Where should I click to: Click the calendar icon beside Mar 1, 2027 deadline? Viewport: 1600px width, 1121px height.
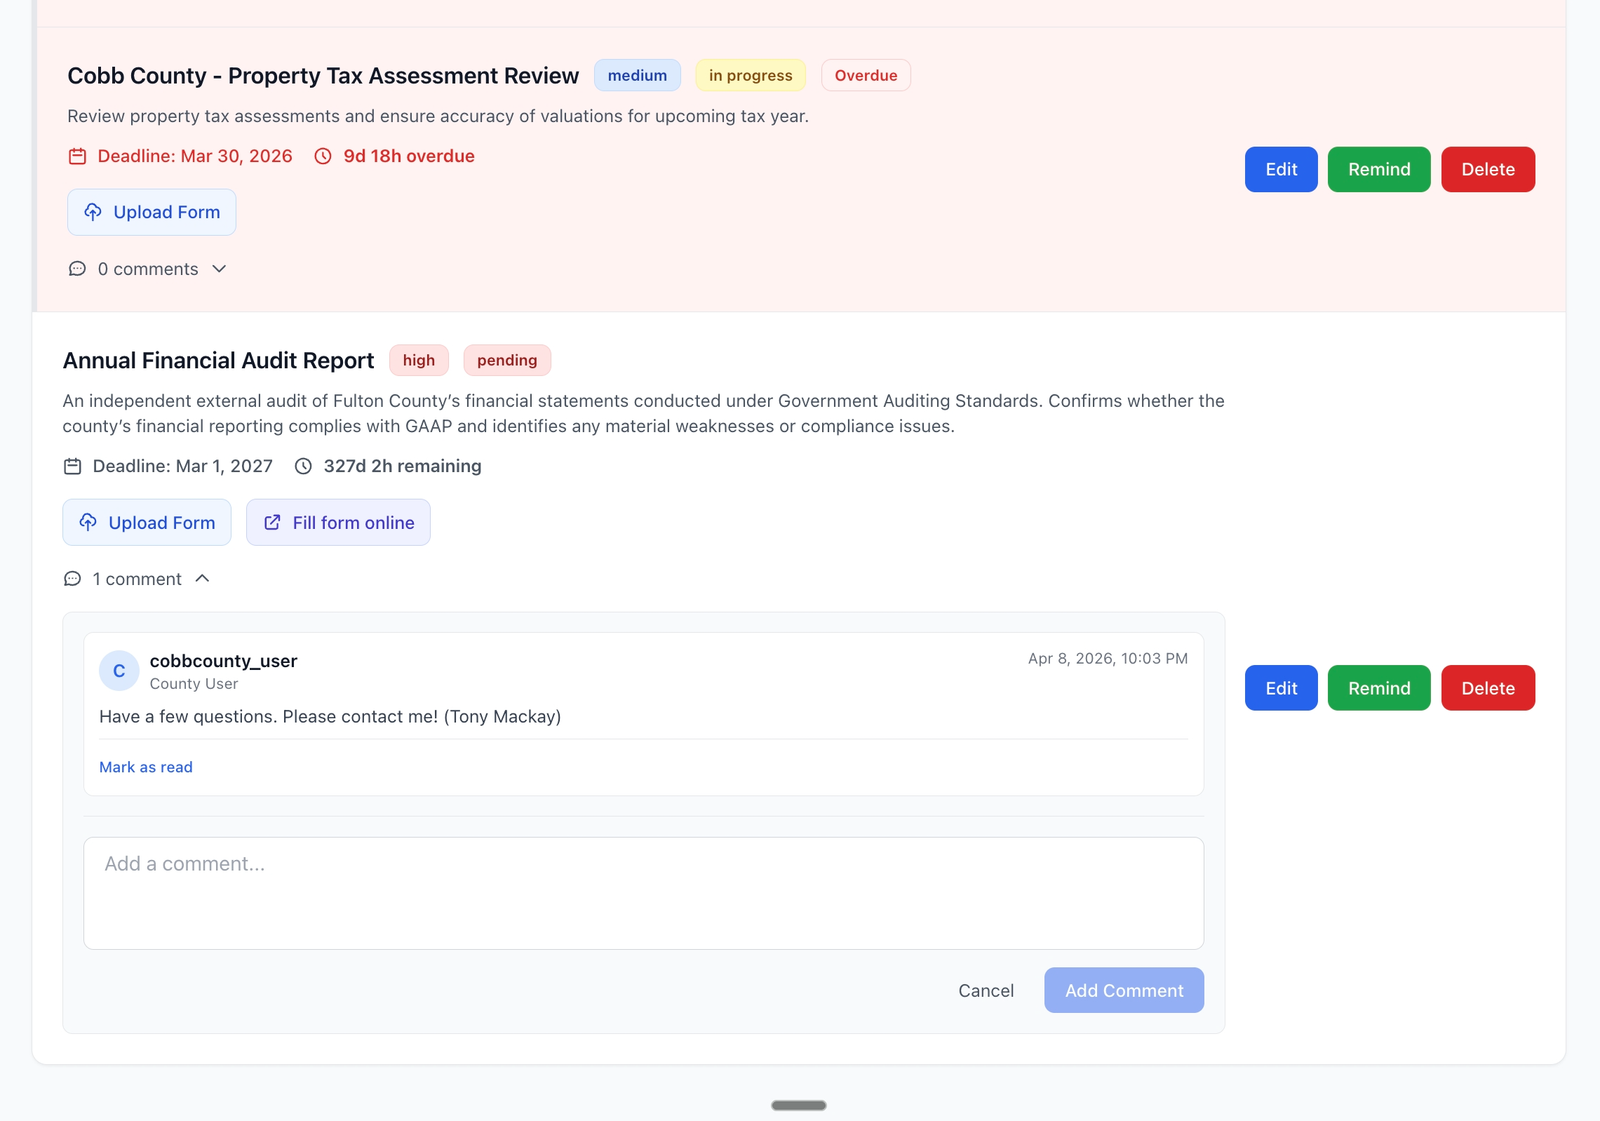pyautogui.click(x=72, y=466)
